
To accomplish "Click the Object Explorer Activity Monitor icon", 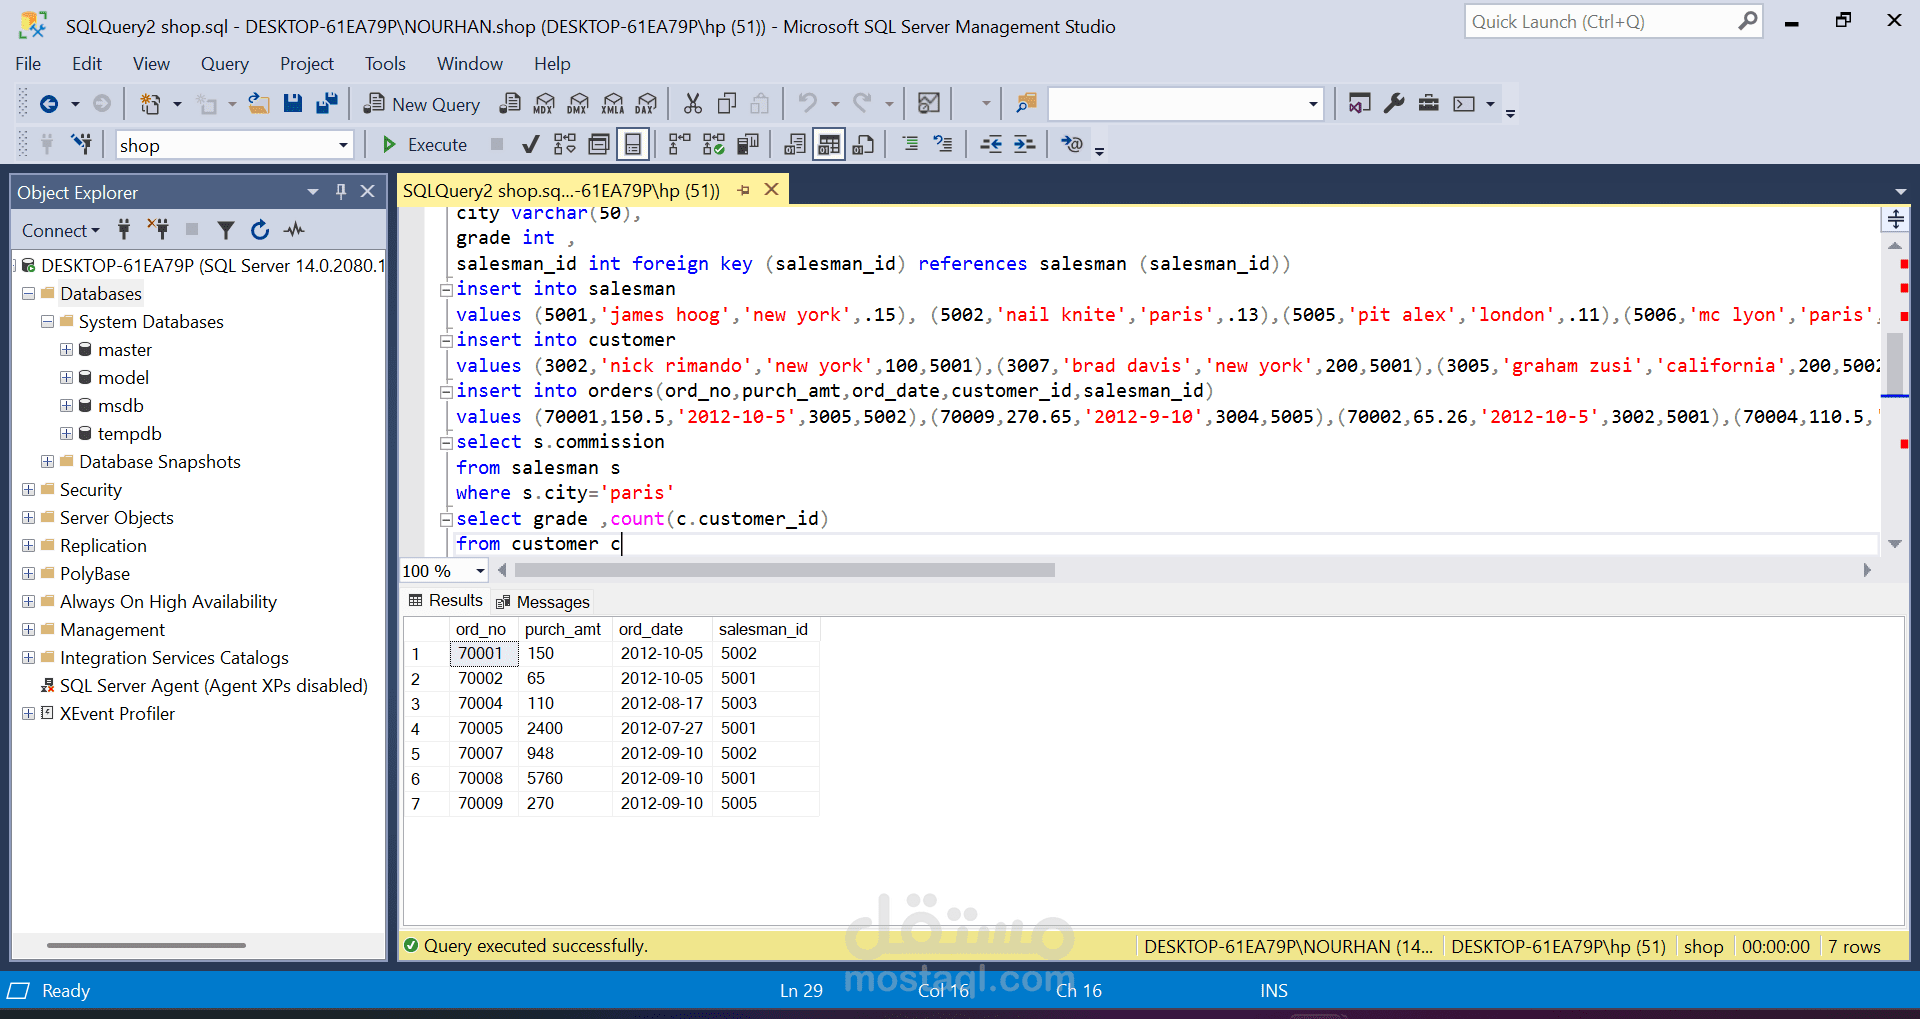I will (x=294, y=230).
